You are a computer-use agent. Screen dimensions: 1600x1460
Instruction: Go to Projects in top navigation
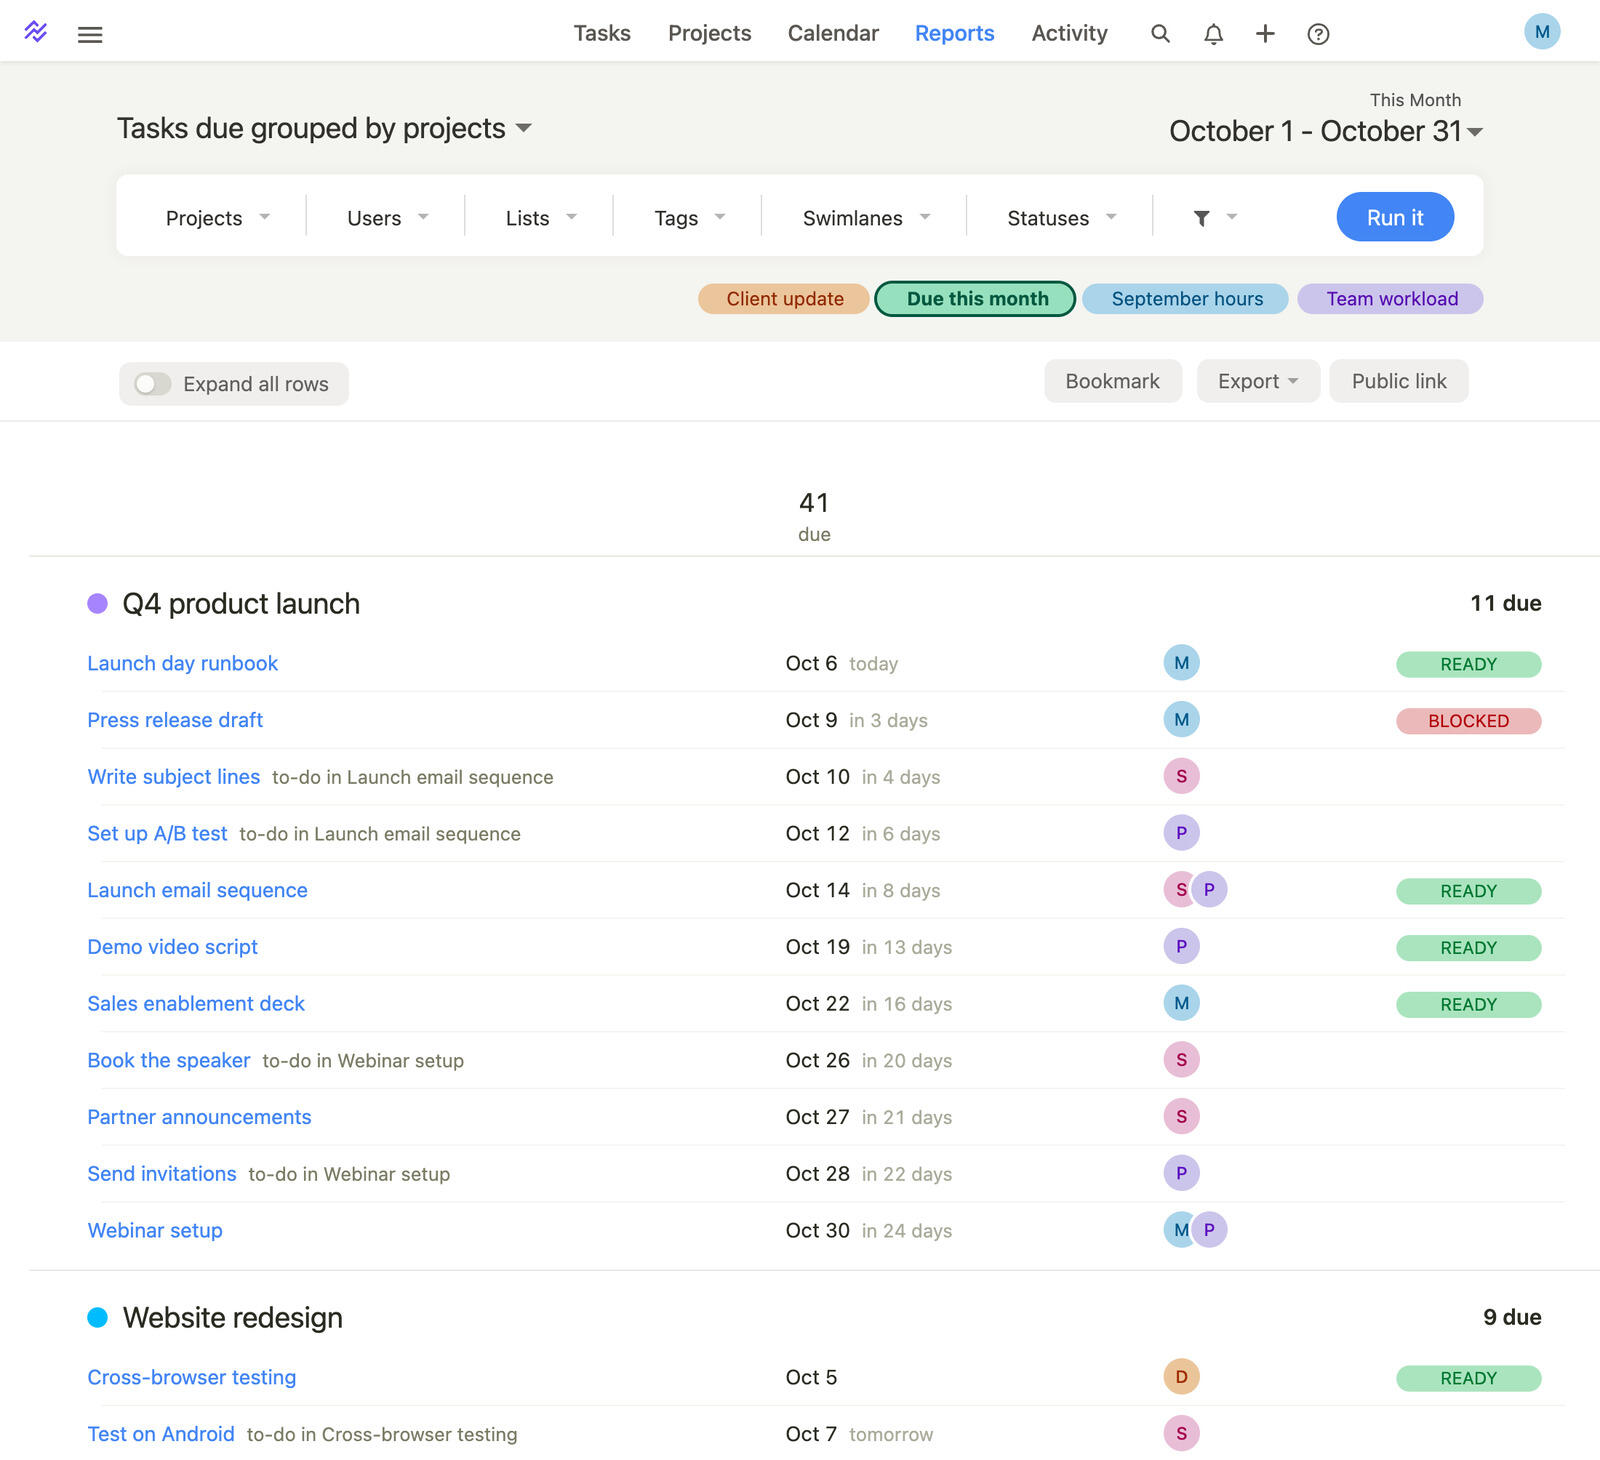709,33
